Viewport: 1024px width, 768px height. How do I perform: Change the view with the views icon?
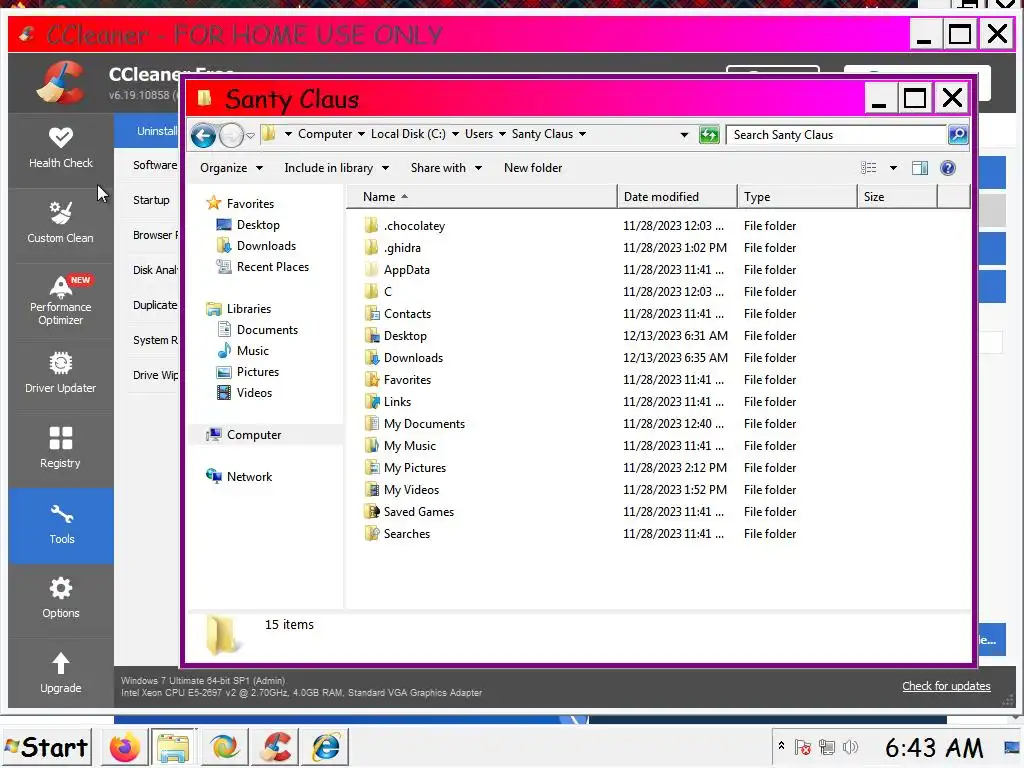869,168
